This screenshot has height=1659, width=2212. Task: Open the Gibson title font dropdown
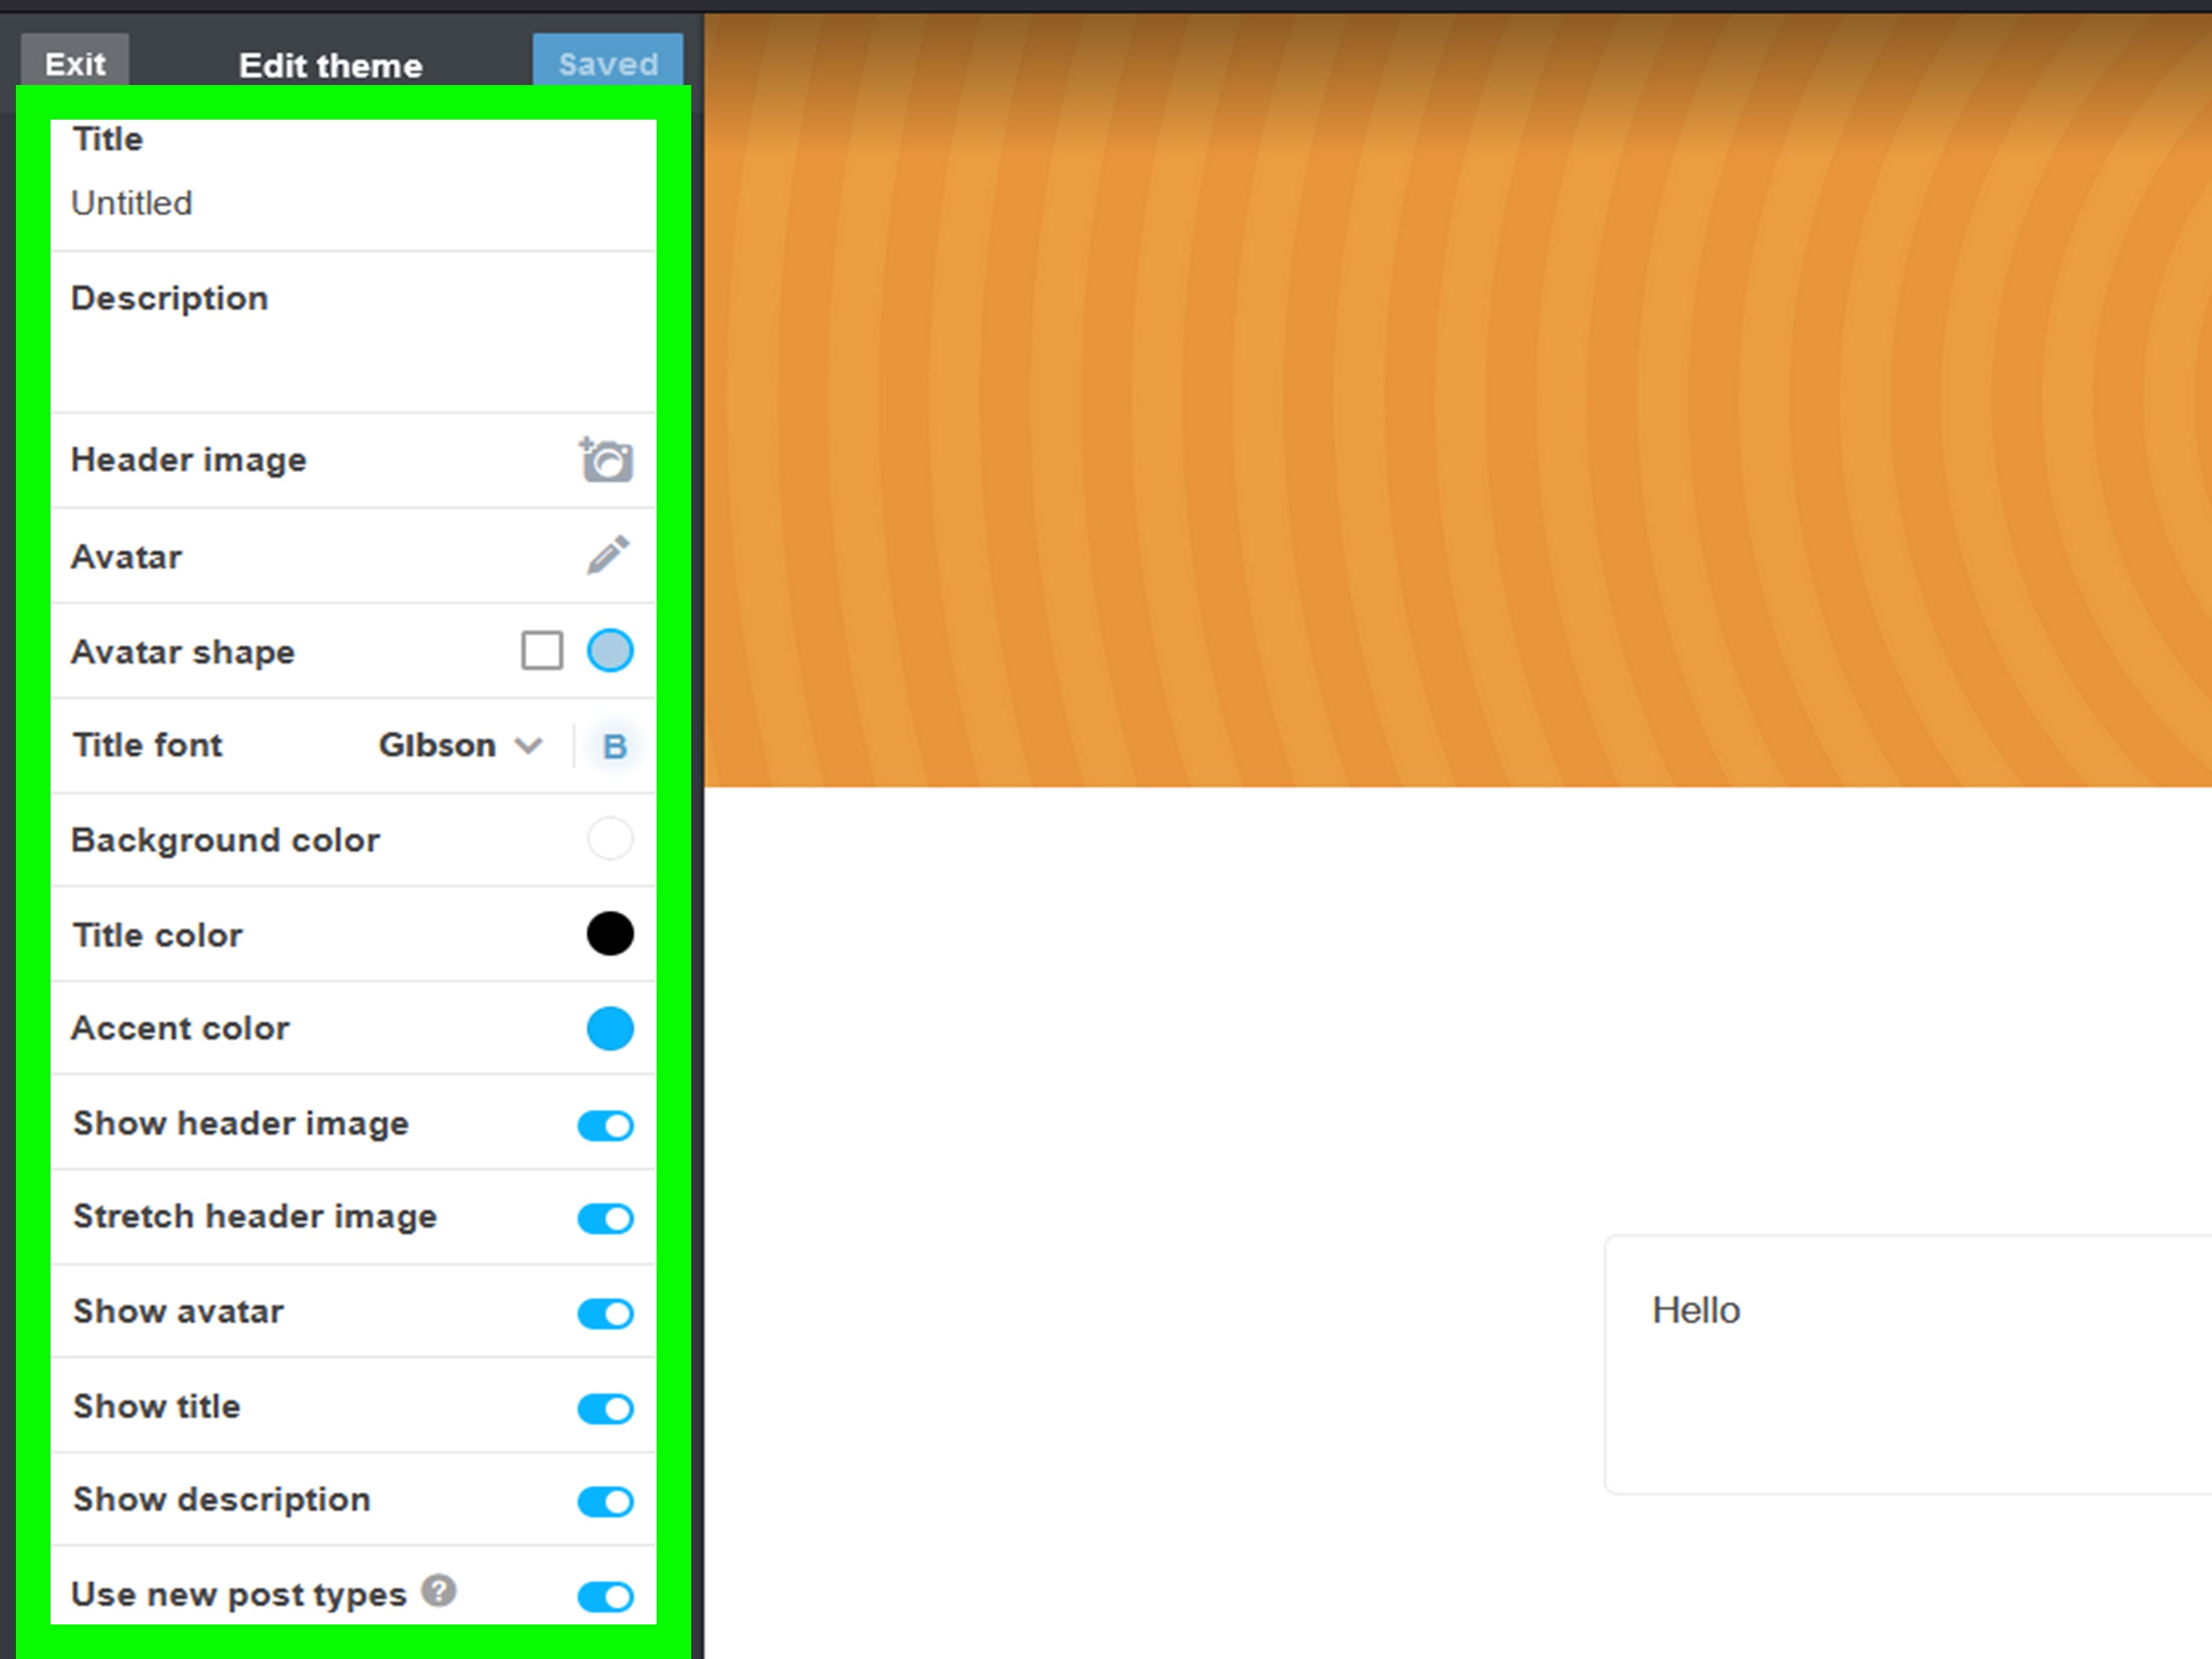459,746
